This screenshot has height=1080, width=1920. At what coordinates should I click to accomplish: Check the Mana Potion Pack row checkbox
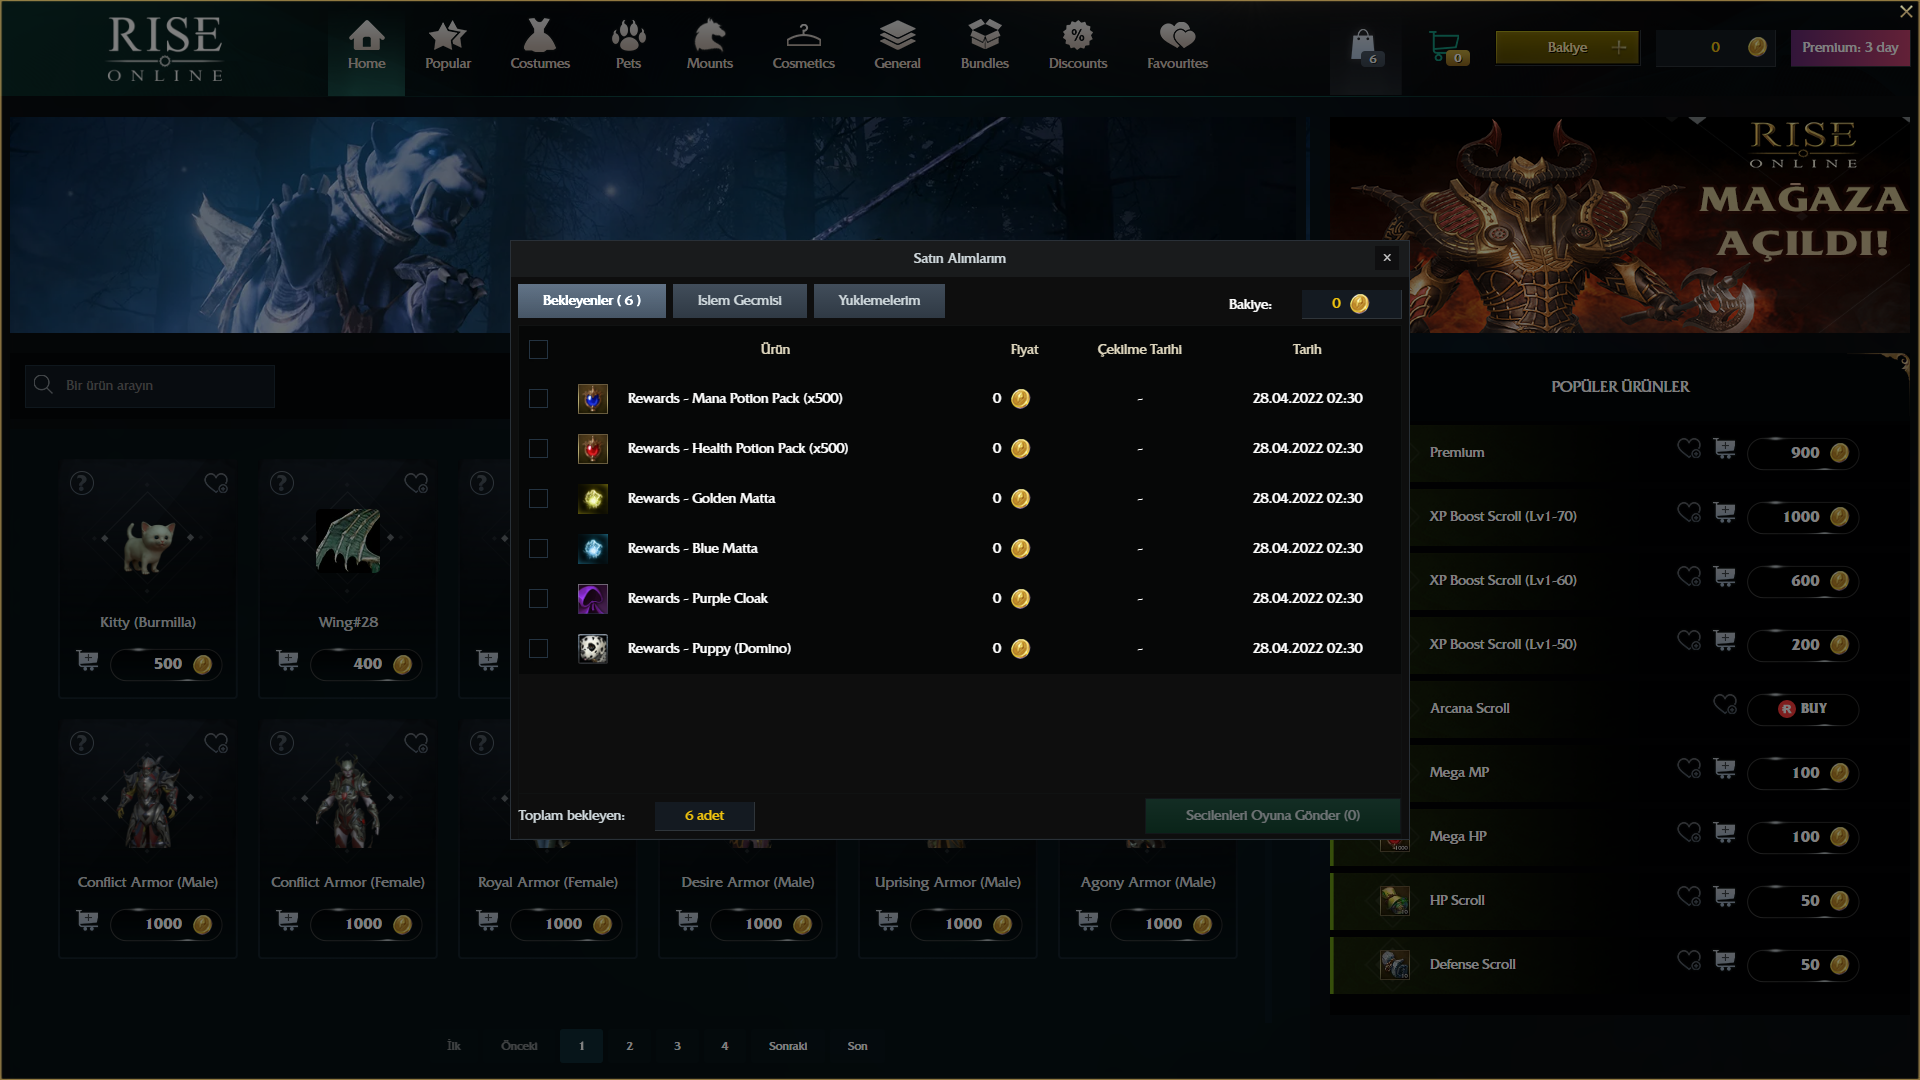(x=538, y=398)
